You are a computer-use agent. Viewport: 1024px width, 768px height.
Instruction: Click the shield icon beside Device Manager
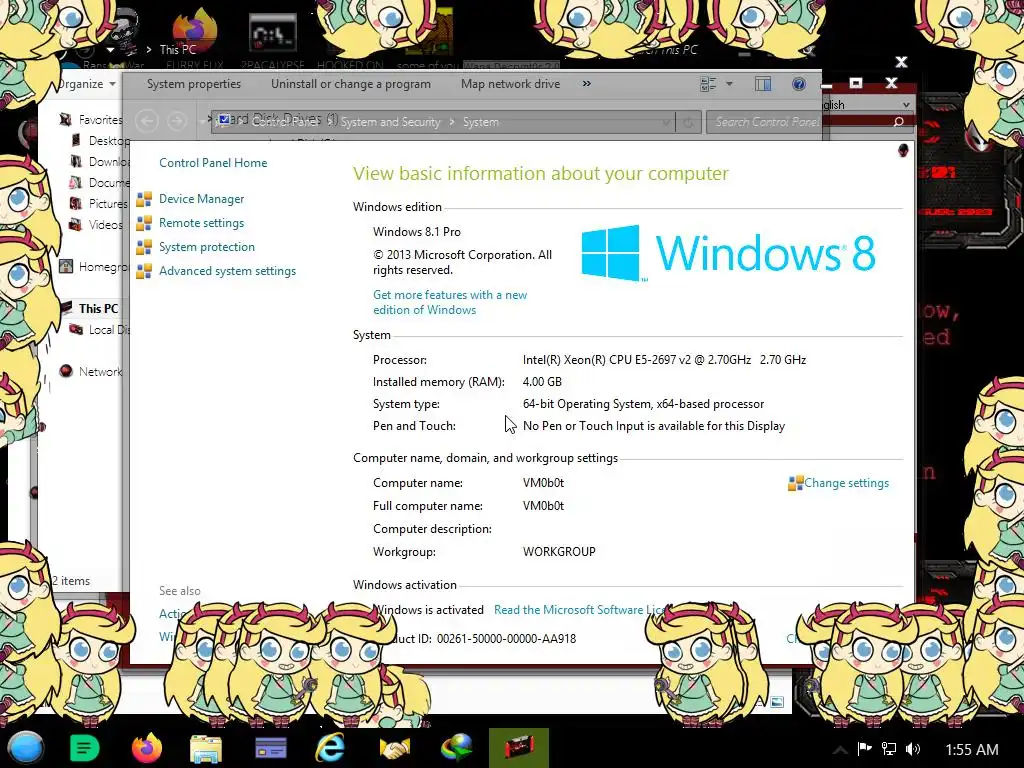click(x=144, y=199)
